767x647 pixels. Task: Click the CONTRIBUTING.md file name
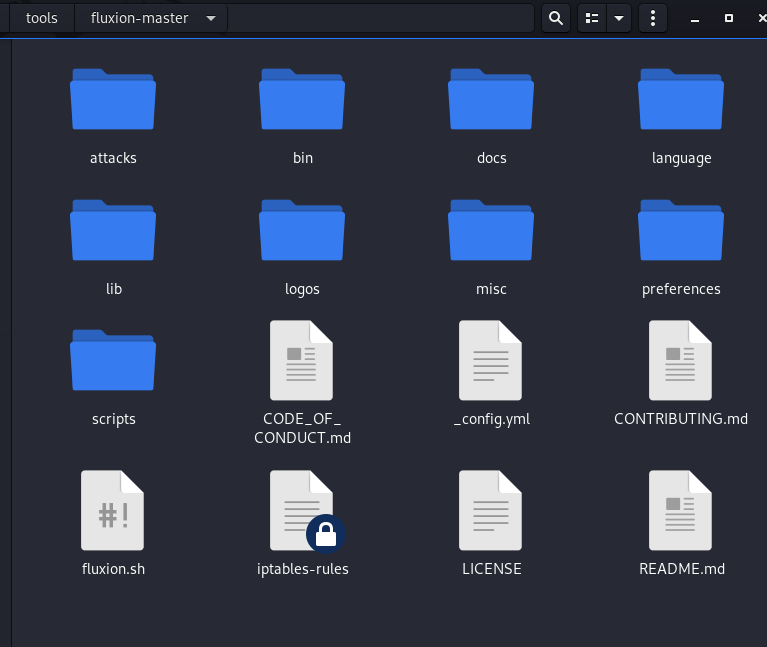(x=681, y=419)
